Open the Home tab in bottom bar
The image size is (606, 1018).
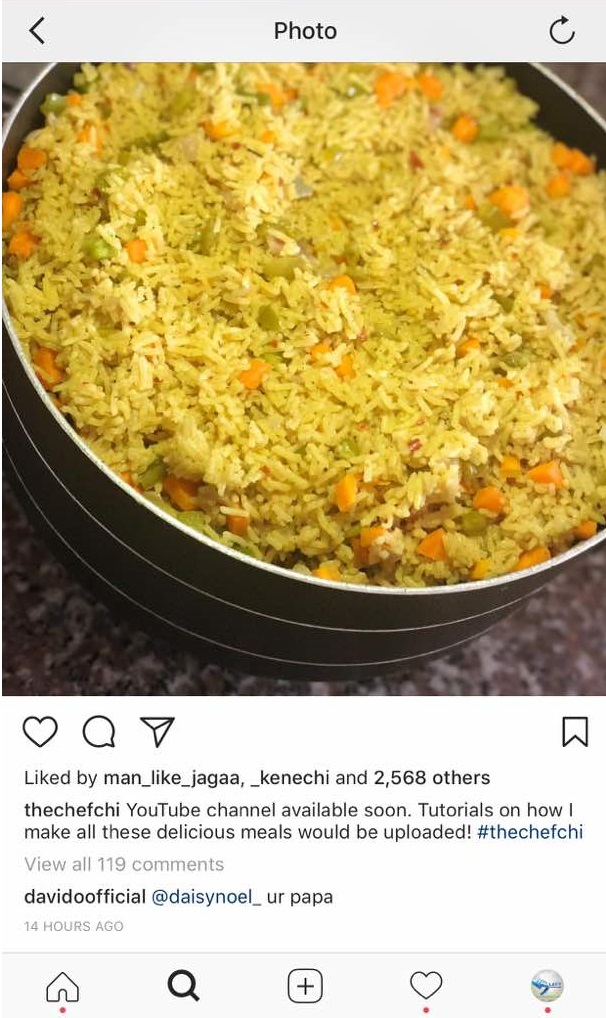click(x=62, y=987)
